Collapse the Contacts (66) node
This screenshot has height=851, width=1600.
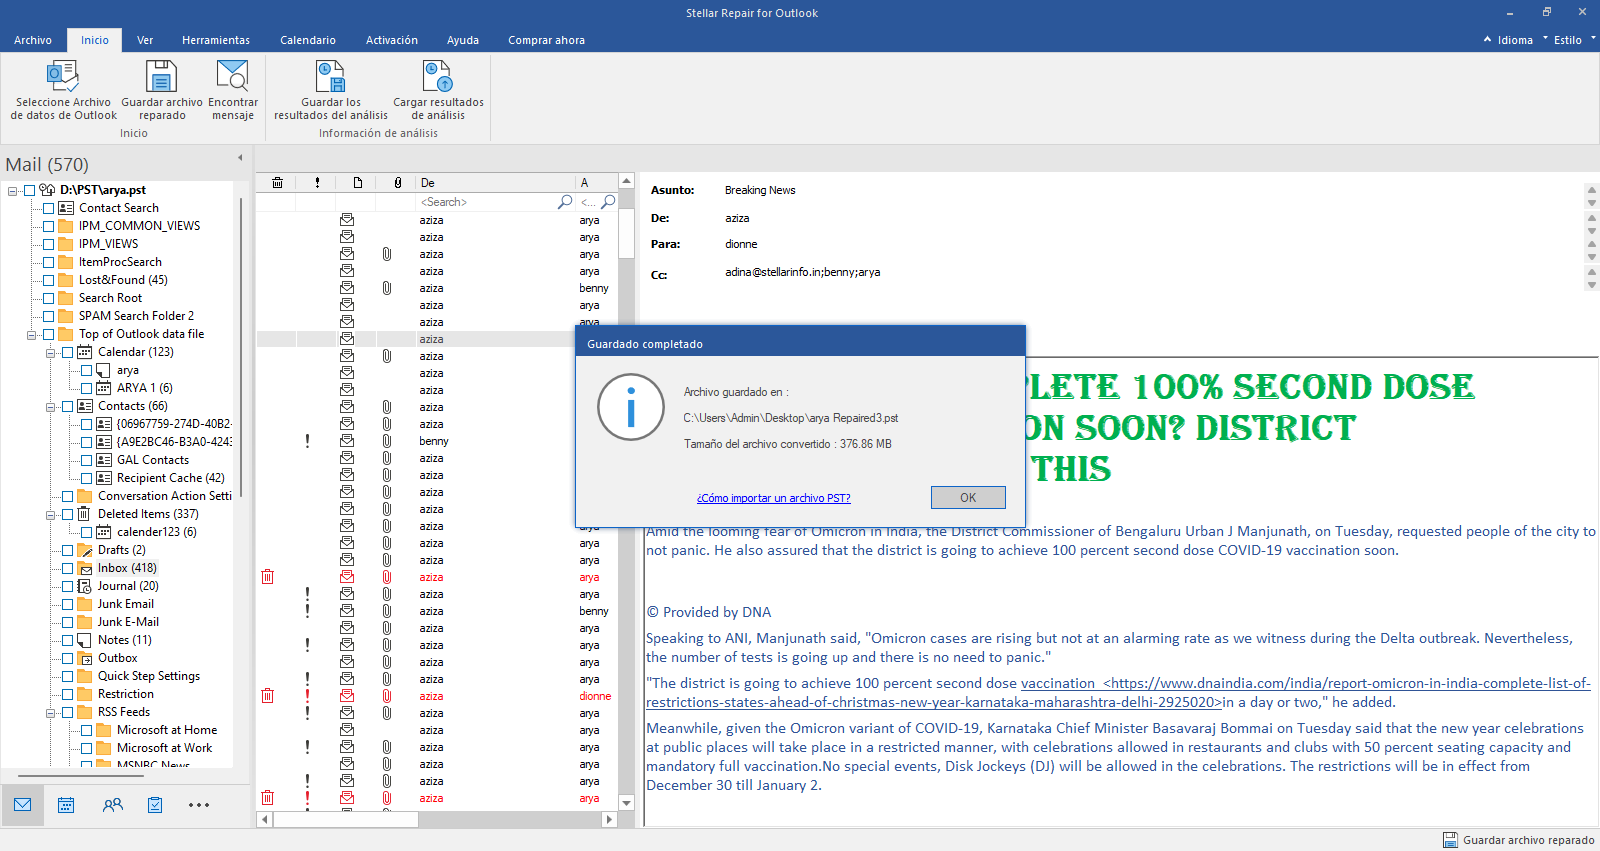pyautogui.click(x=50, y=406)
